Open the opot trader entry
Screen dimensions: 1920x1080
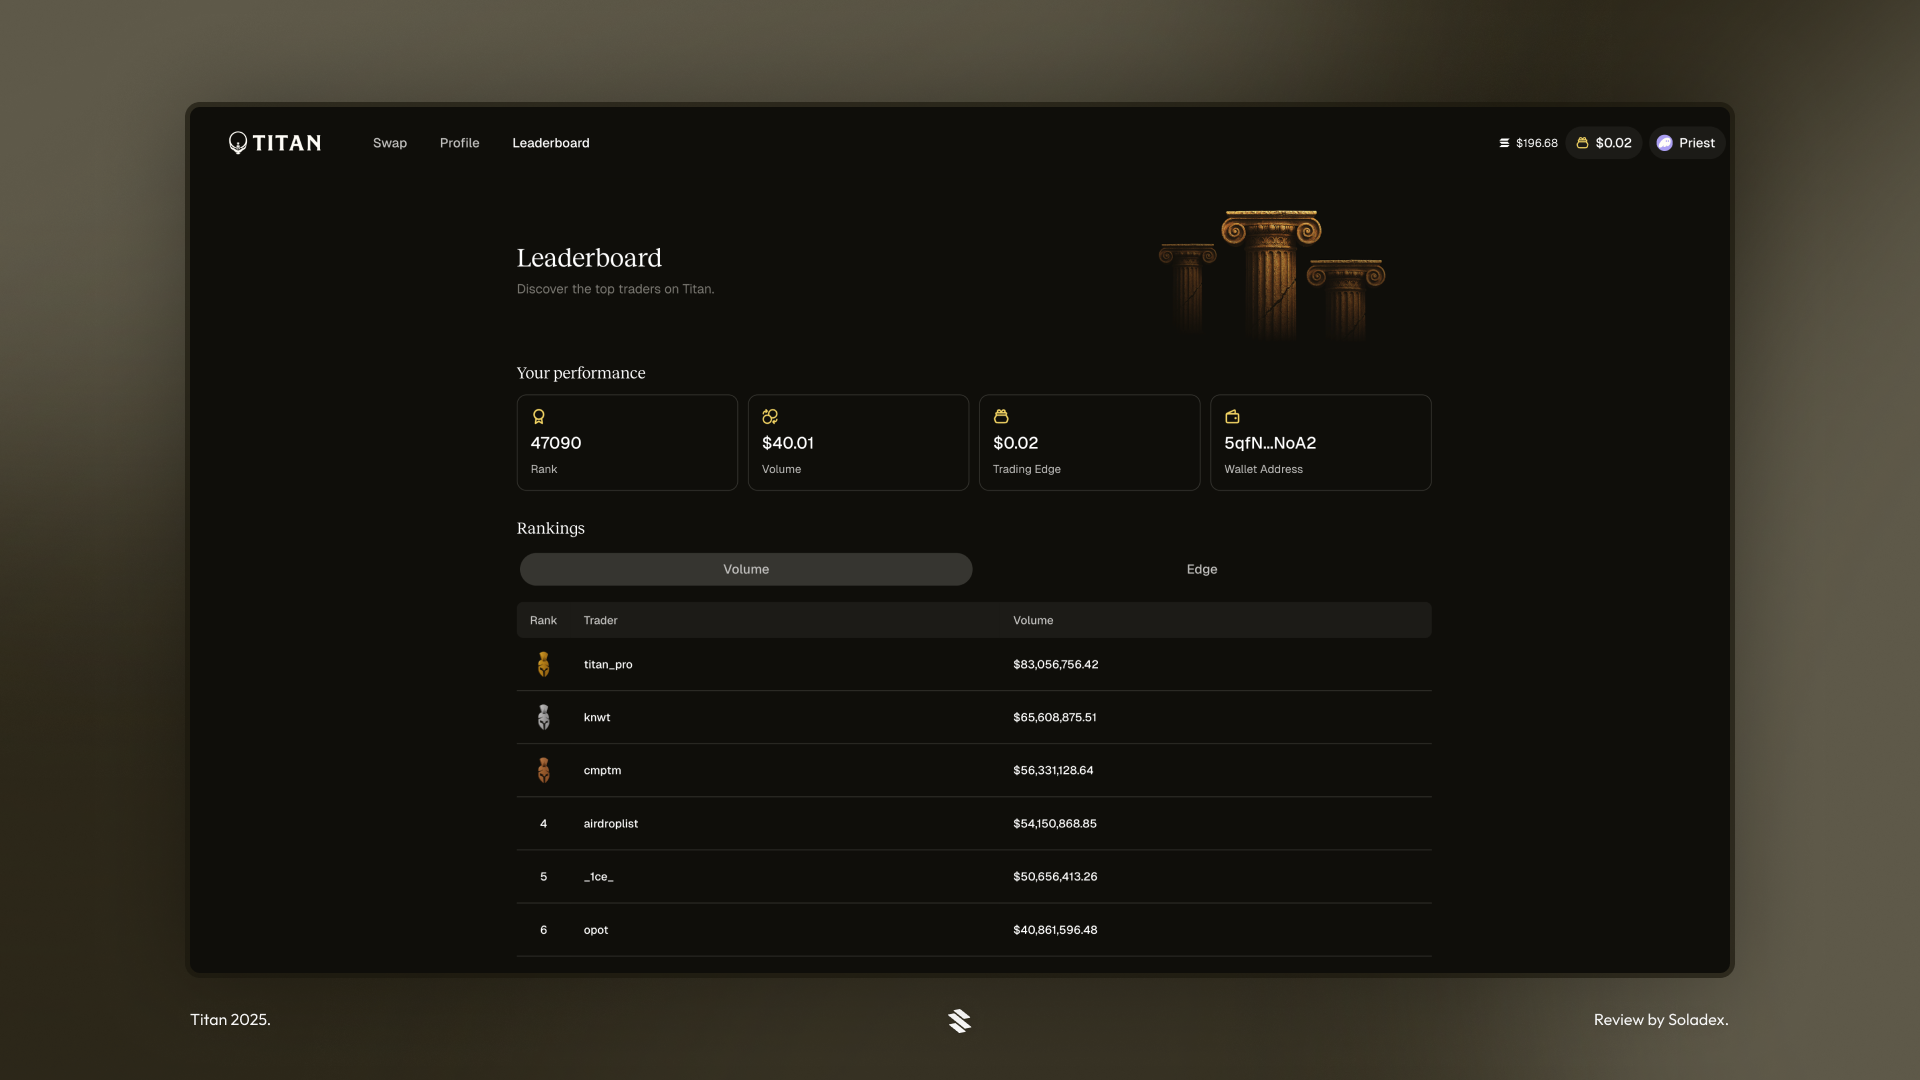tap(595, 930)
